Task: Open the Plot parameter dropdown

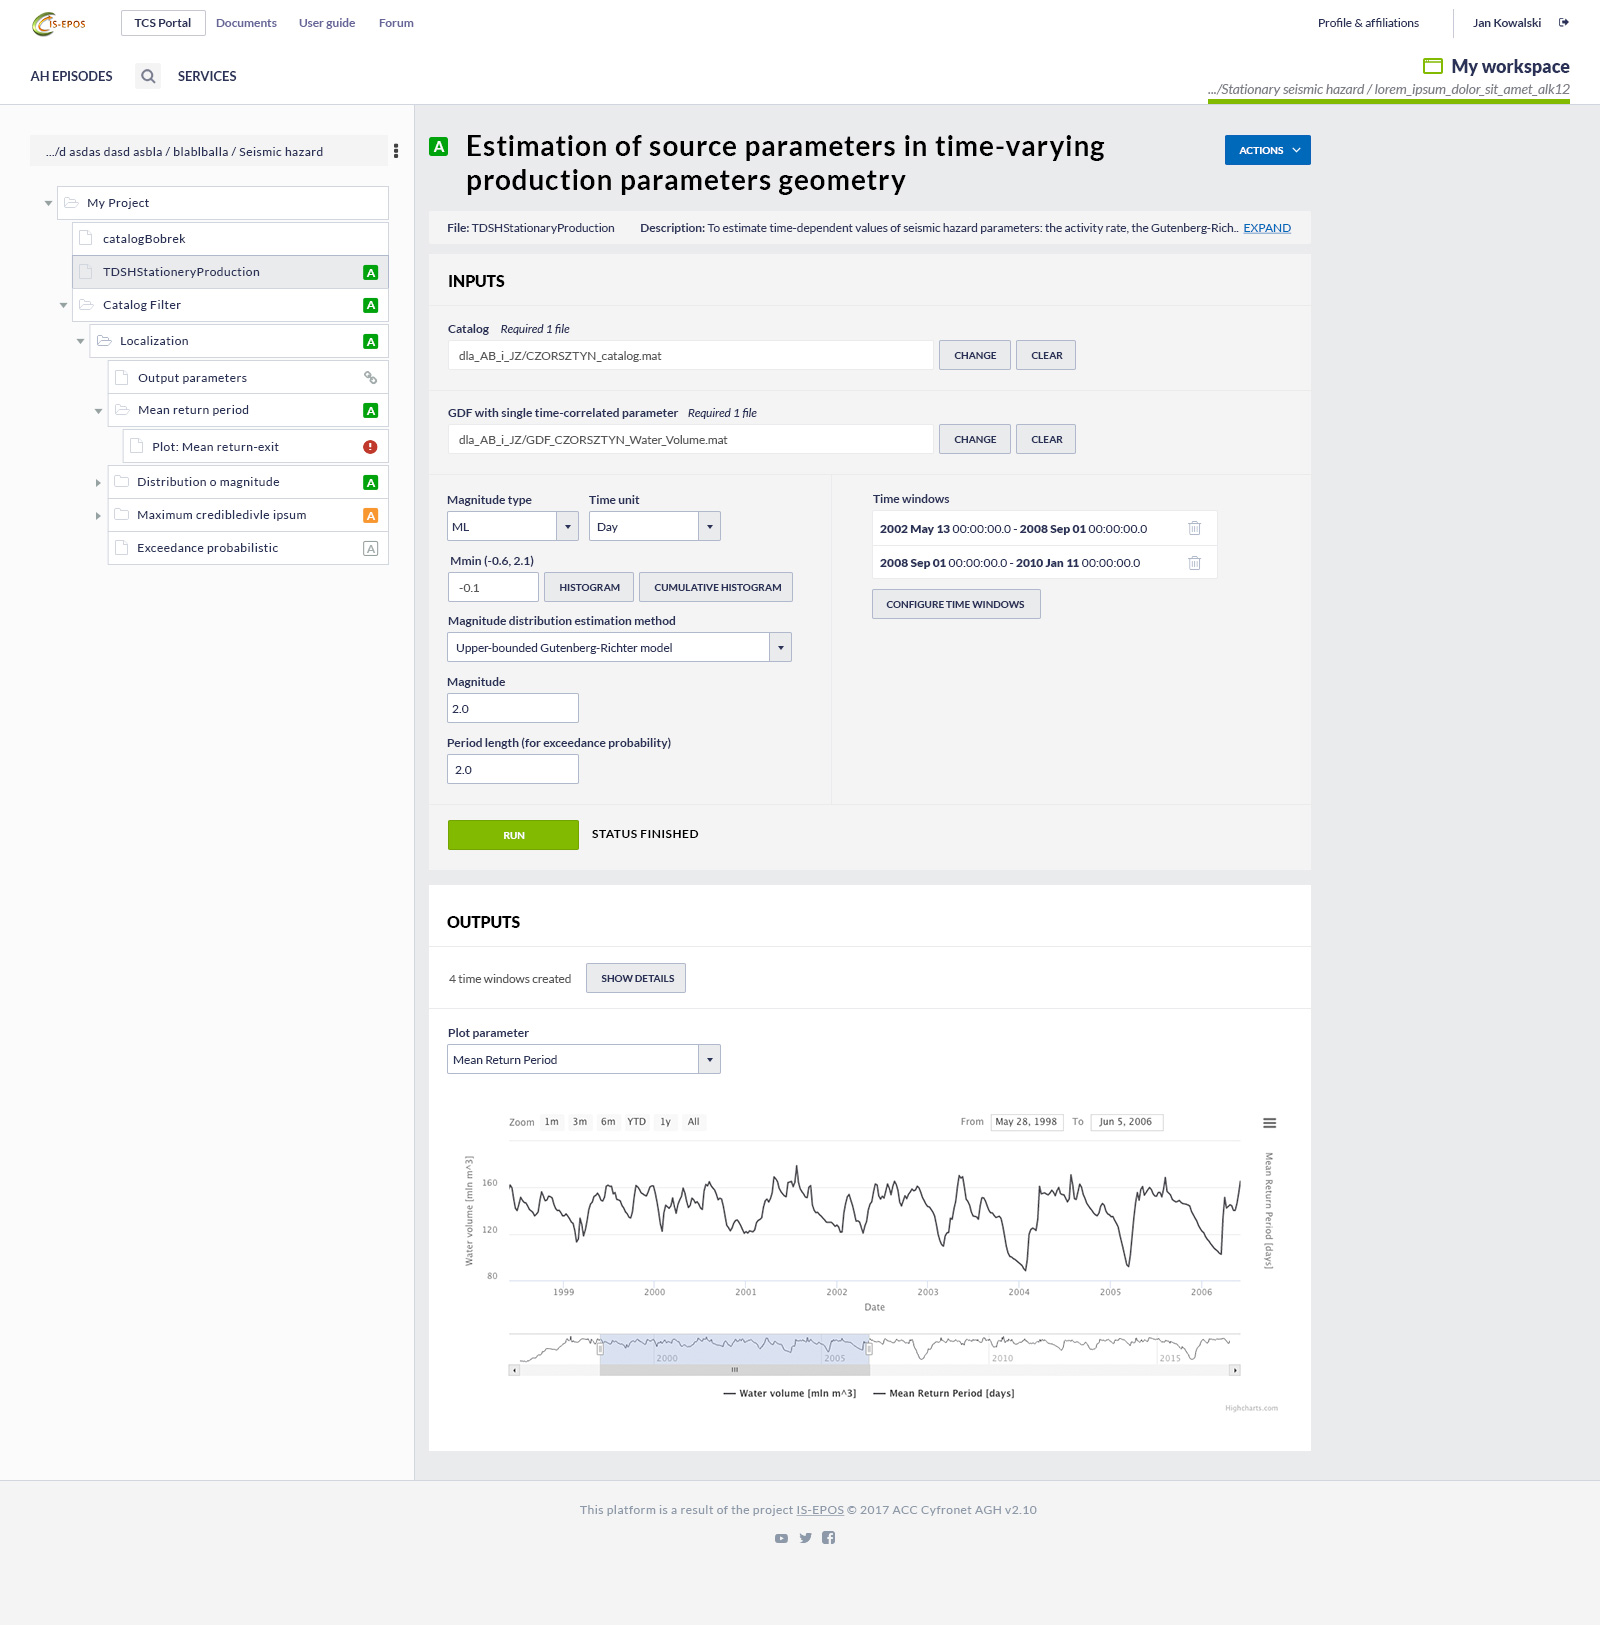Action: pos(709,1060)
